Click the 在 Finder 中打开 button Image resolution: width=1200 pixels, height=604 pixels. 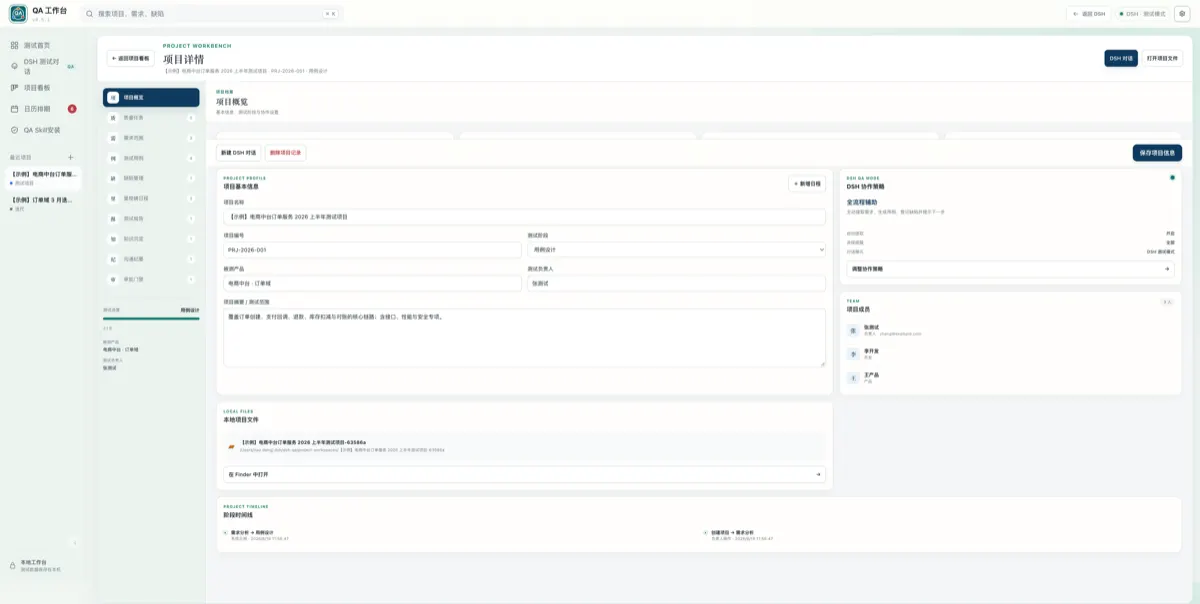[x=524, y=474]
